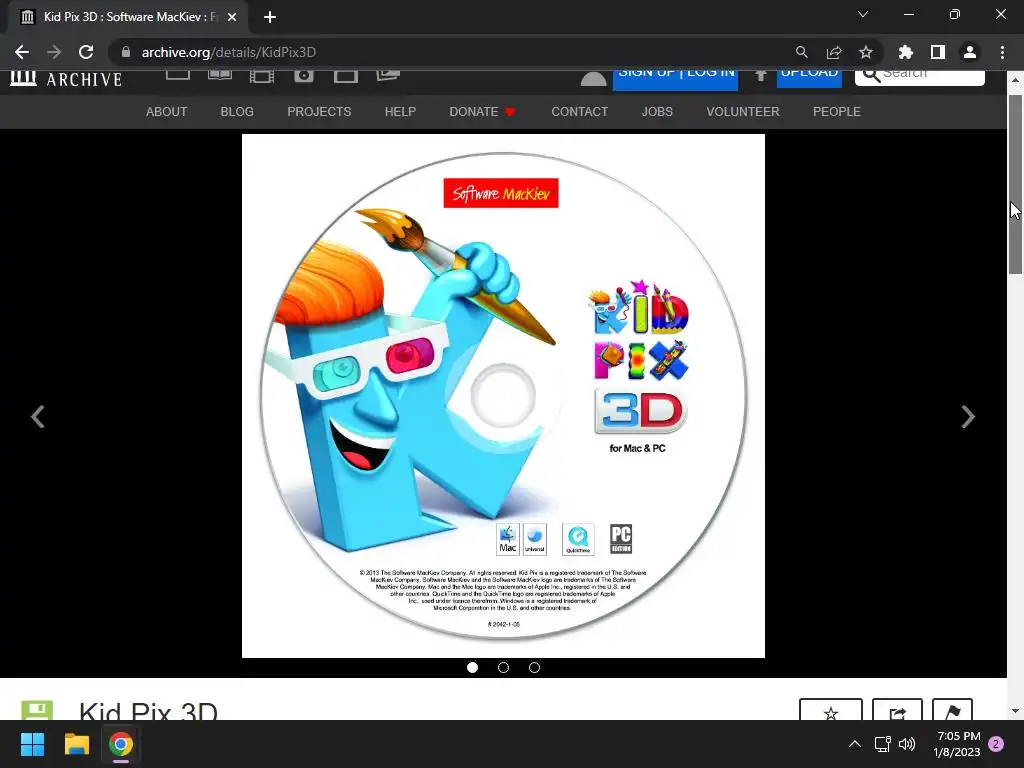View site information lock icon
The image size is (1024, 768).
[x=126, y=52]
